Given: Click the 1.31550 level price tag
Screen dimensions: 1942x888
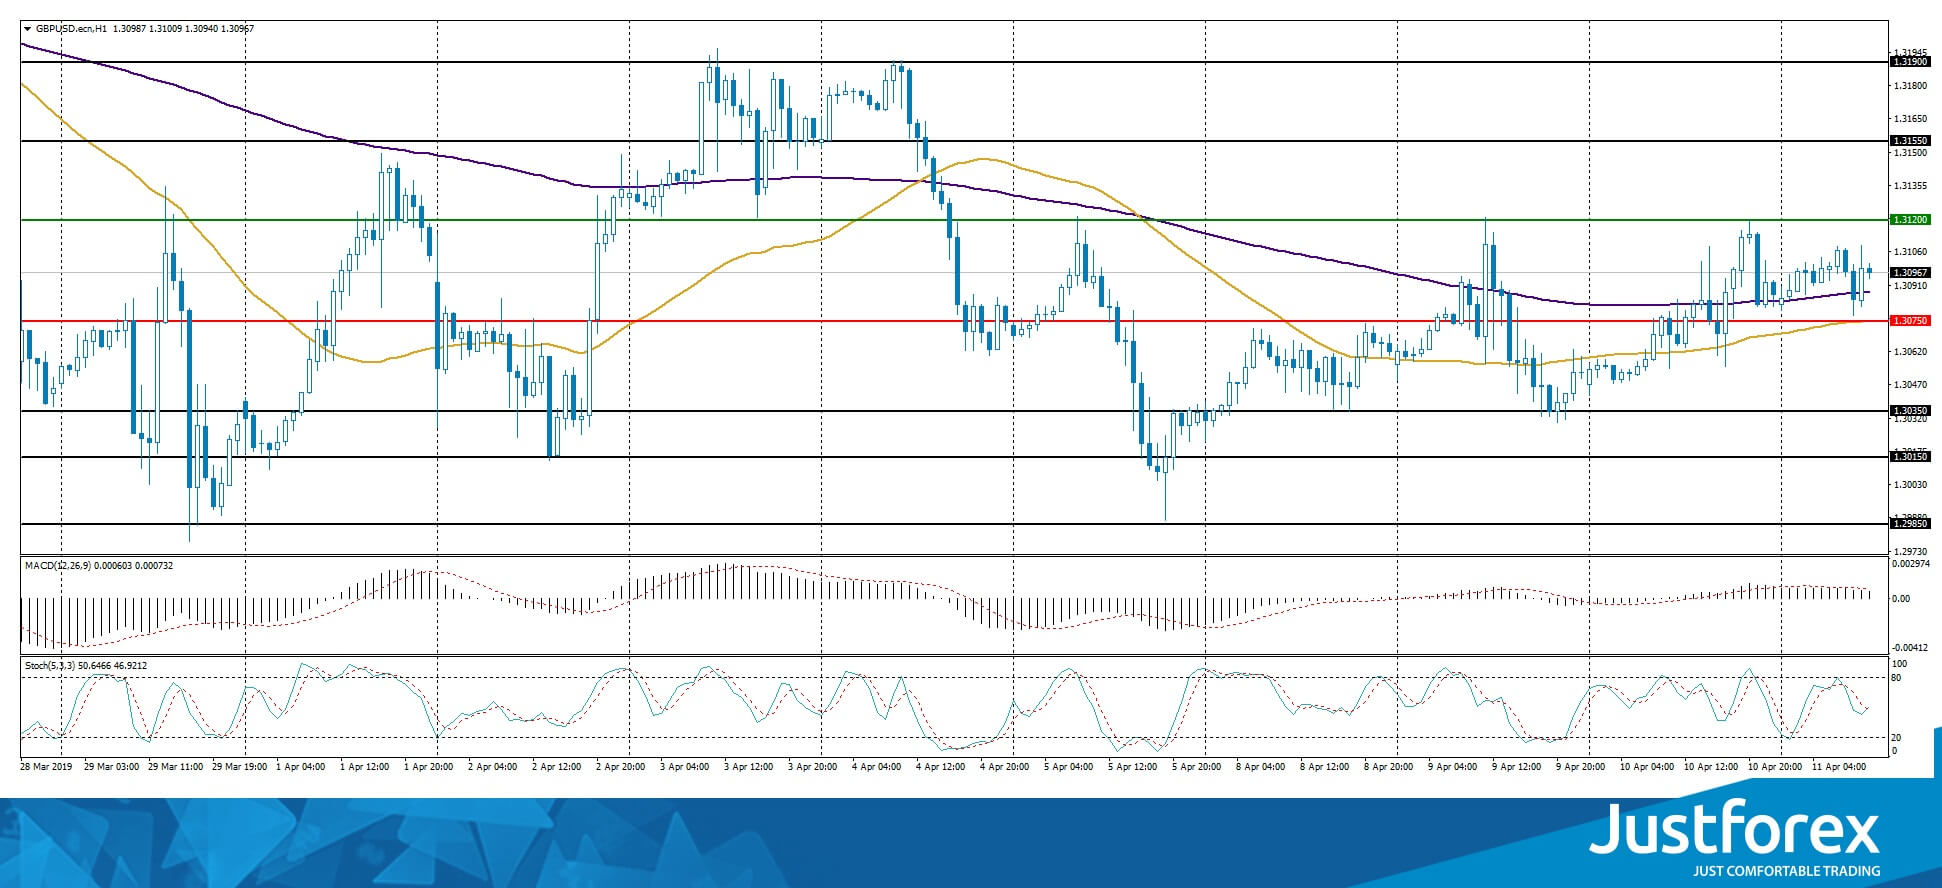Looking at the screenshot, I should pyautogui.click(x=1910, y=142).
